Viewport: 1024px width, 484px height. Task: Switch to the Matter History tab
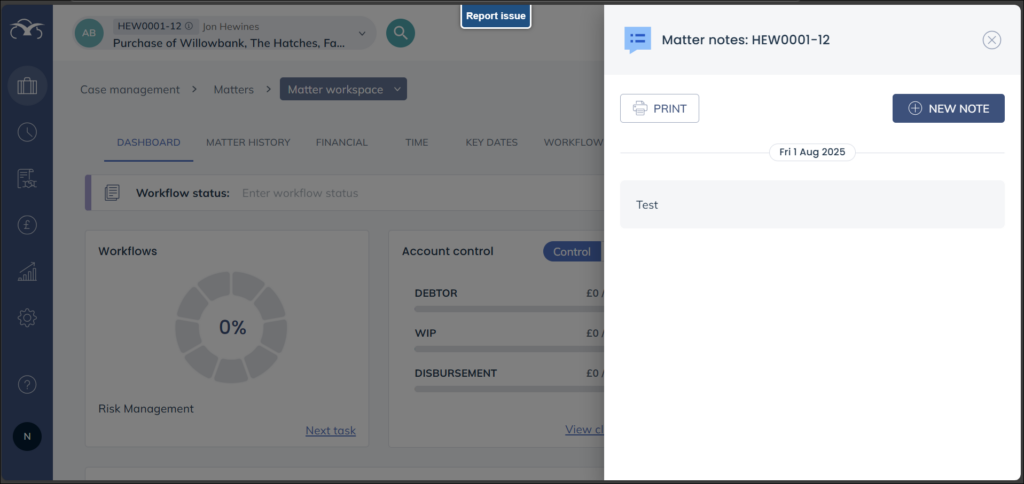(x=248, y=142)
